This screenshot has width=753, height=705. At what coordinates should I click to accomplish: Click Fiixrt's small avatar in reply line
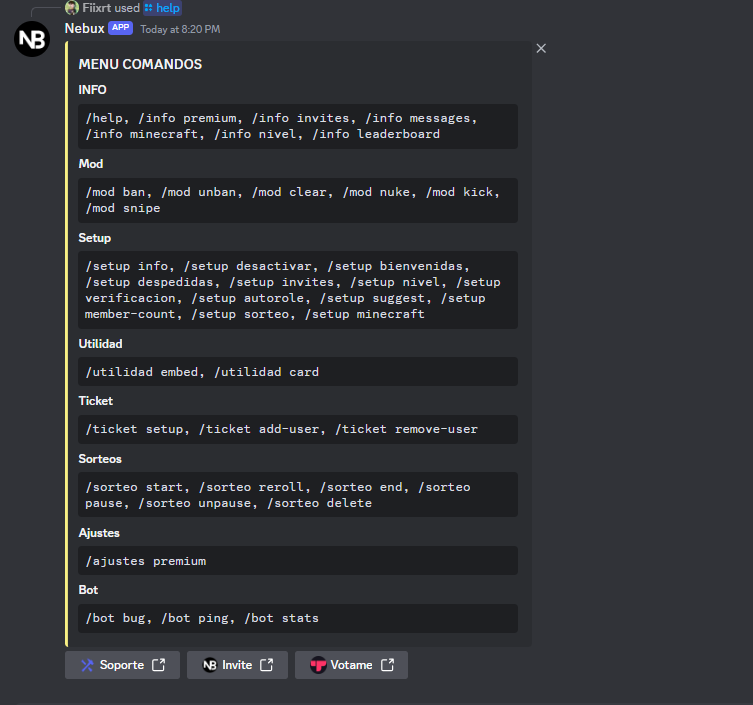pyautogui.click(x=72, y=8)
